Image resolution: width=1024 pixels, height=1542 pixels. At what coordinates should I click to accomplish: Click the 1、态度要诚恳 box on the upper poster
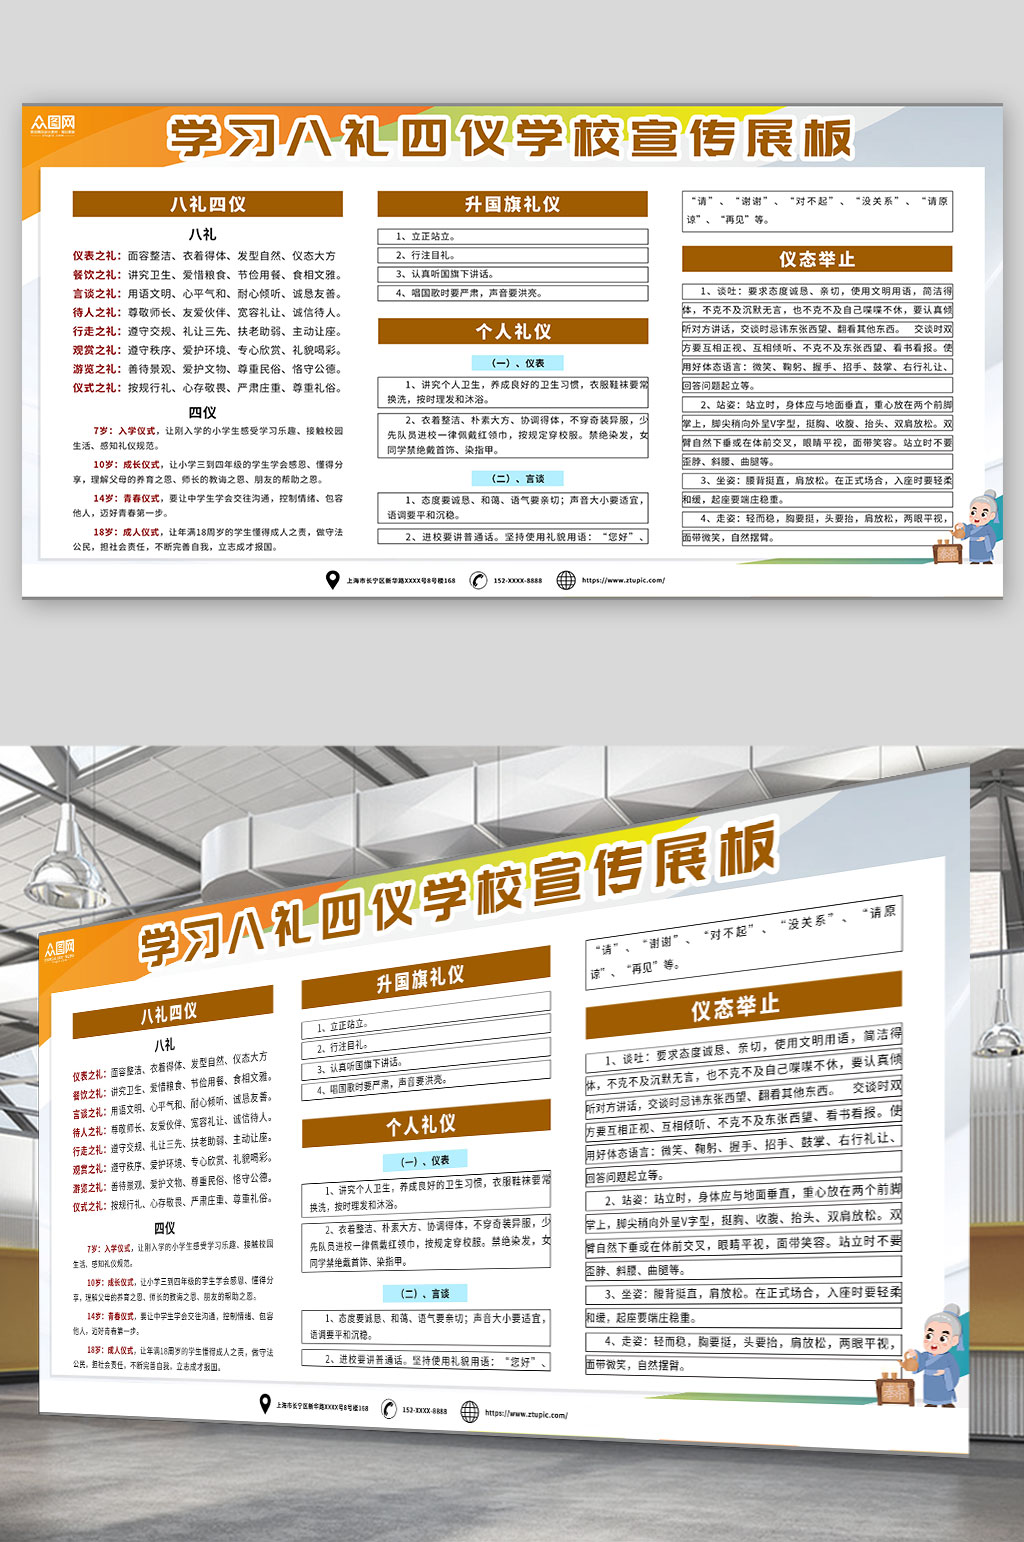pos(512,507)
